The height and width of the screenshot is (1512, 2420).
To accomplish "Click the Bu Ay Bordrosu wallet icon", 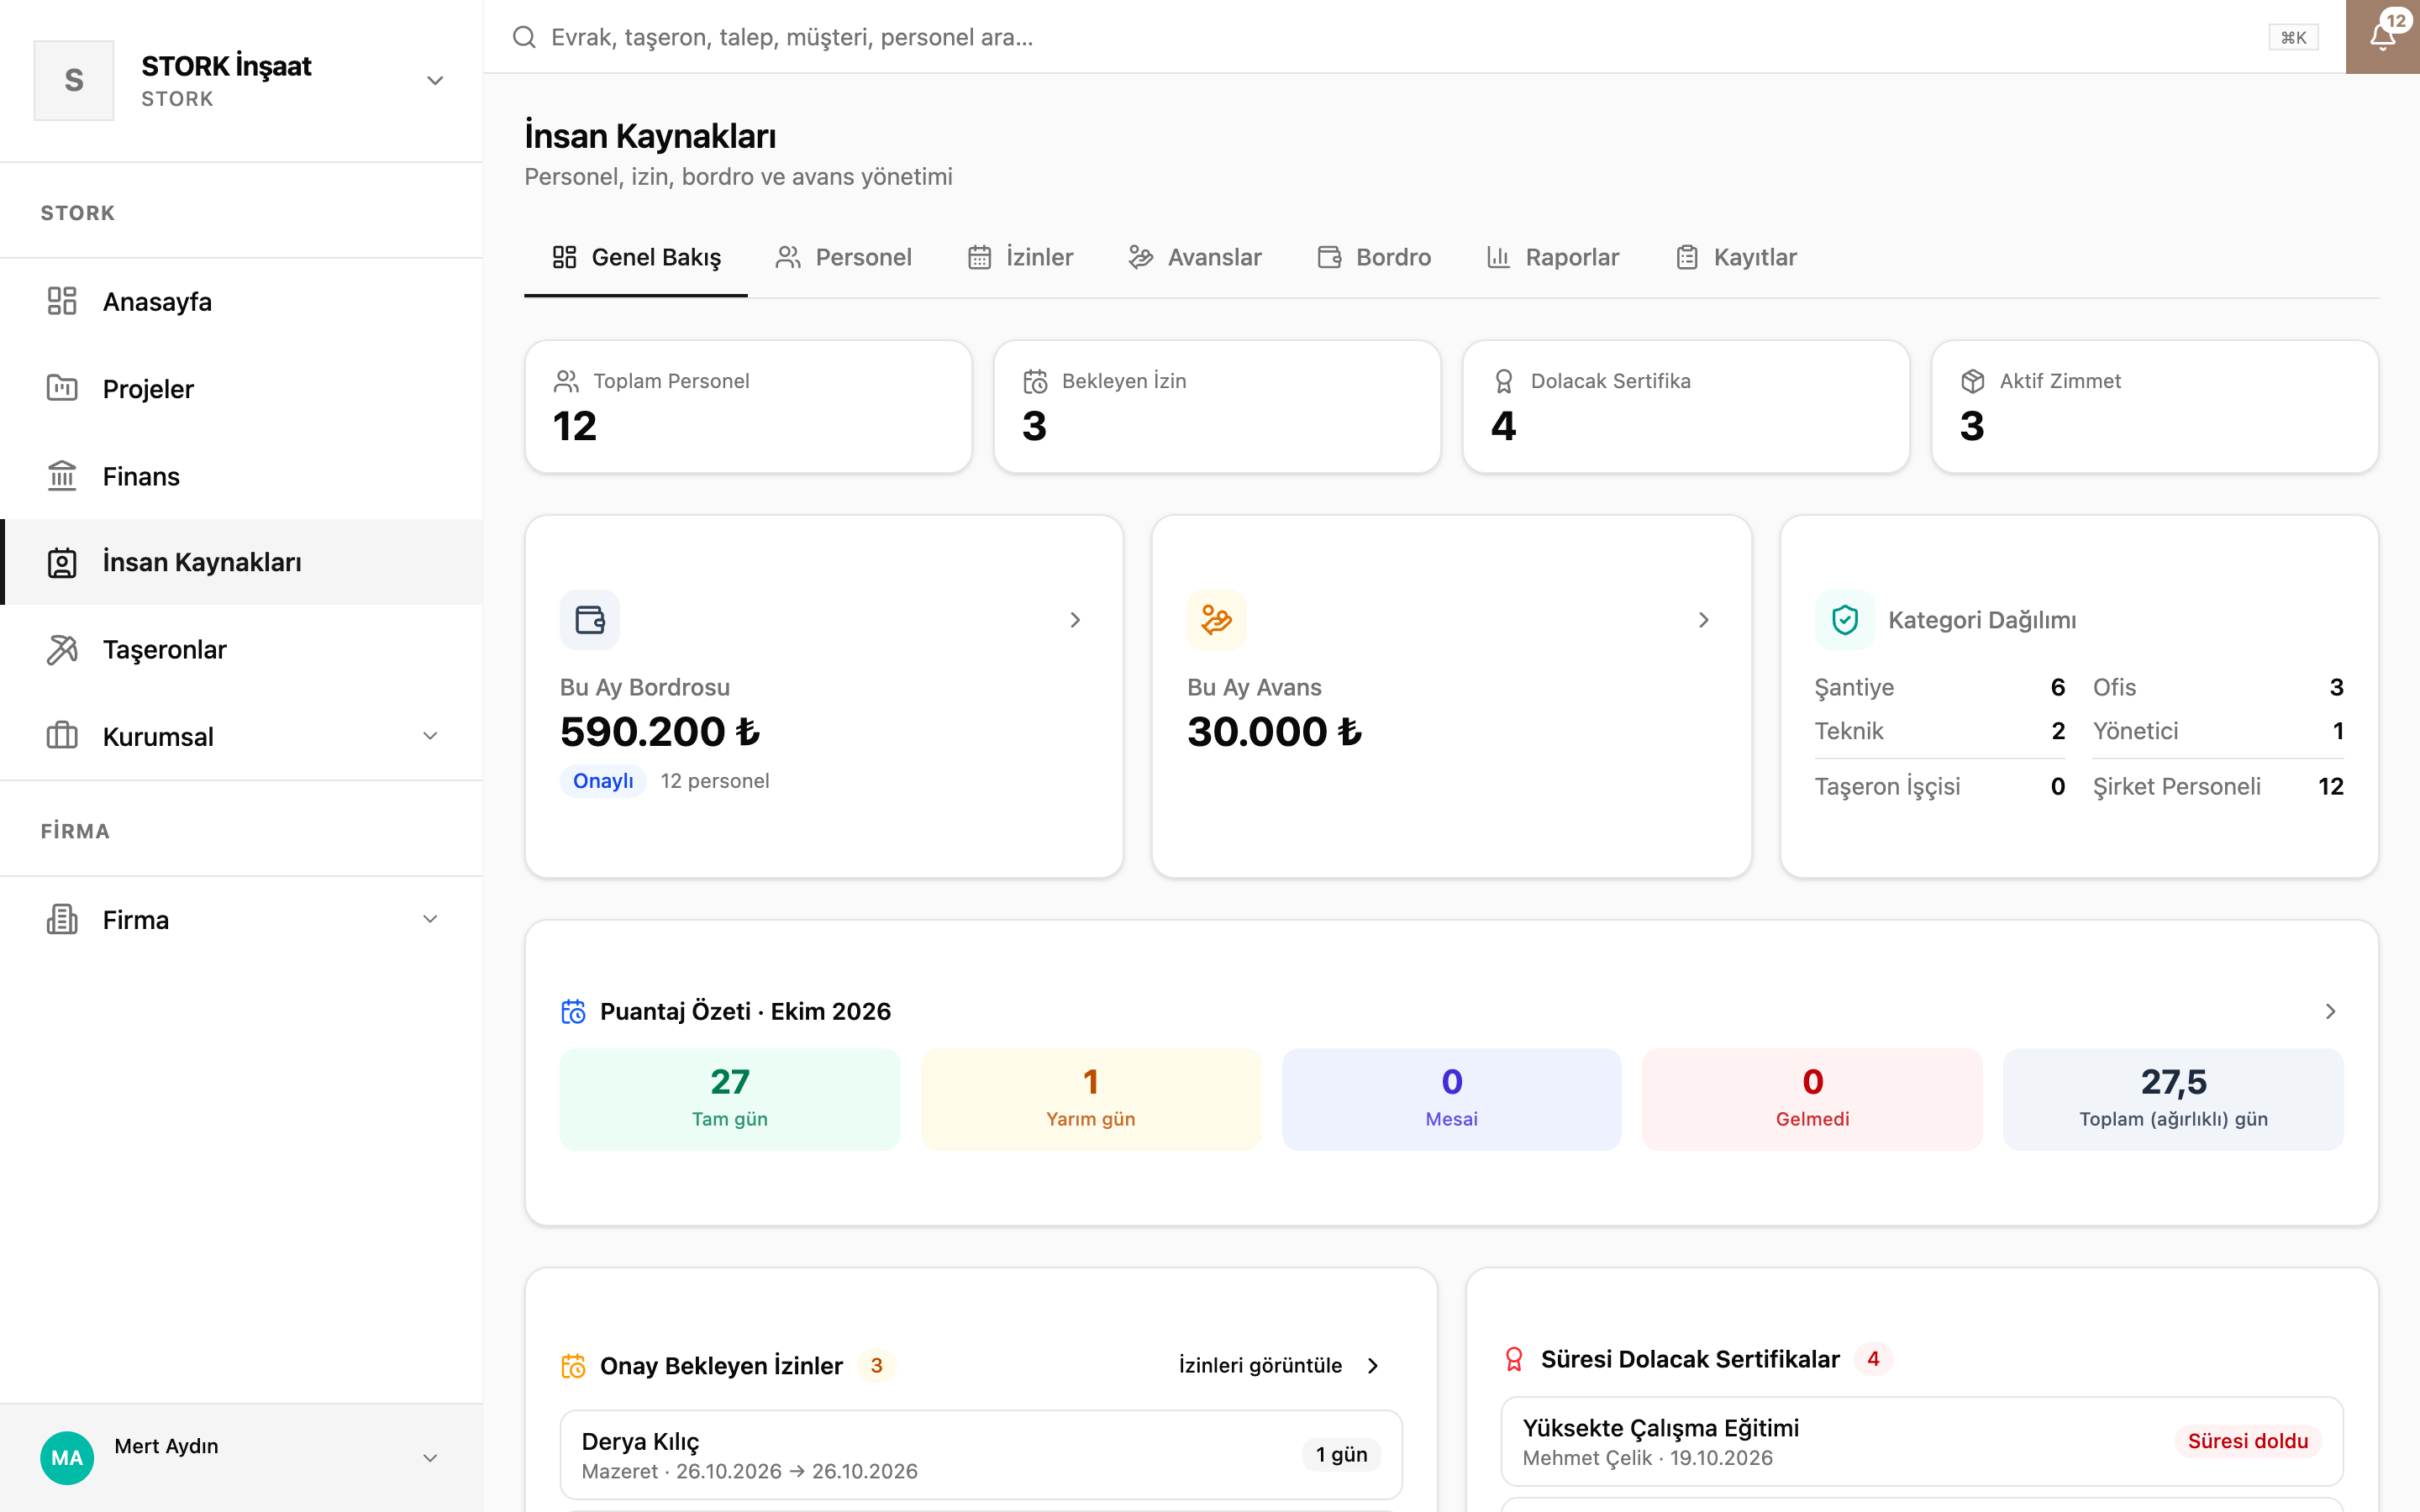I will tap(590, 620).
